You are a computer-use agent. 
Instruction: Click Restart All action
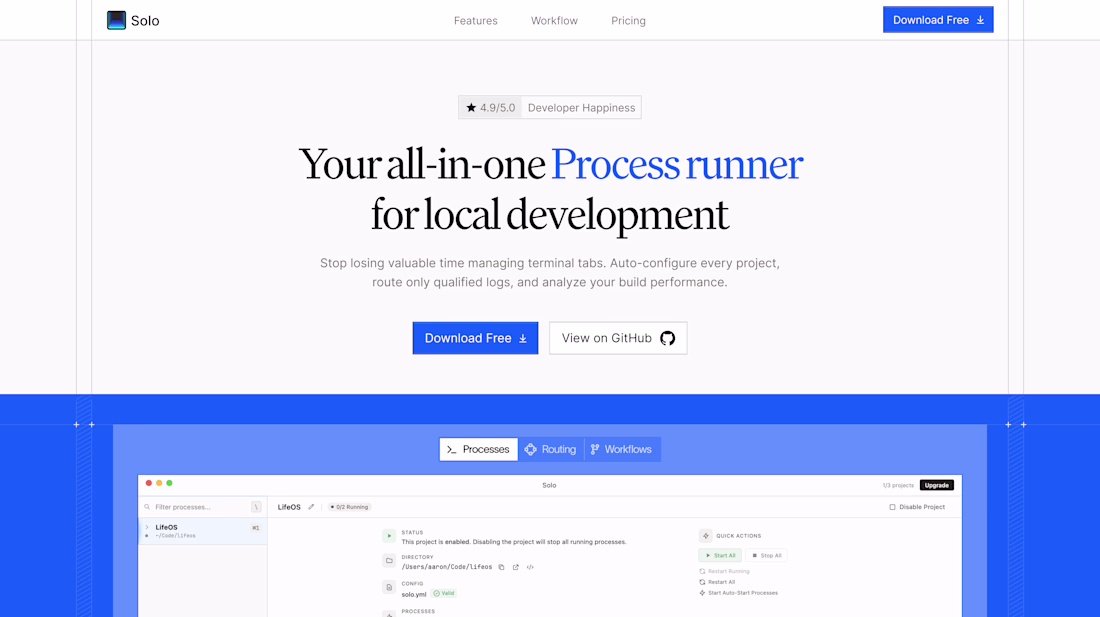click(x=717, y=582)
